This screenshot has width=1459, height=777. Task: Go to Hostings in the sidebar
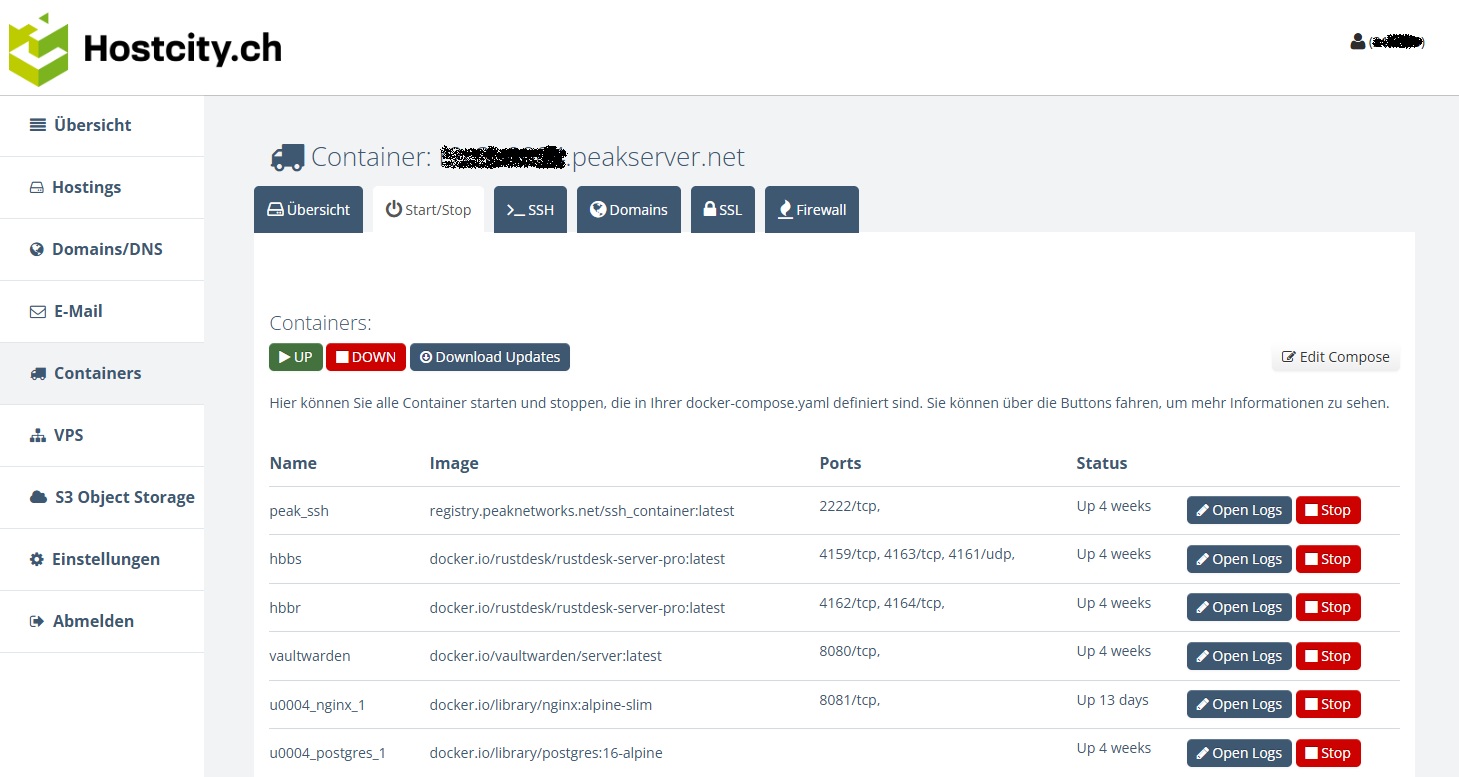tap(86, 187)
